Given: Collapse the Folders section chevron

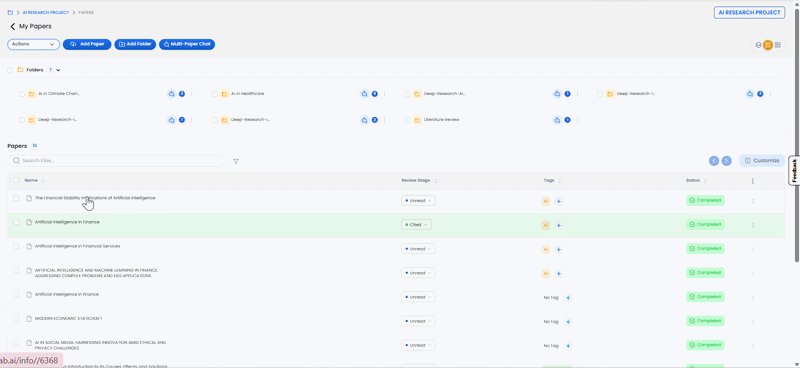Looking at the screenshot, I should 58,70.
